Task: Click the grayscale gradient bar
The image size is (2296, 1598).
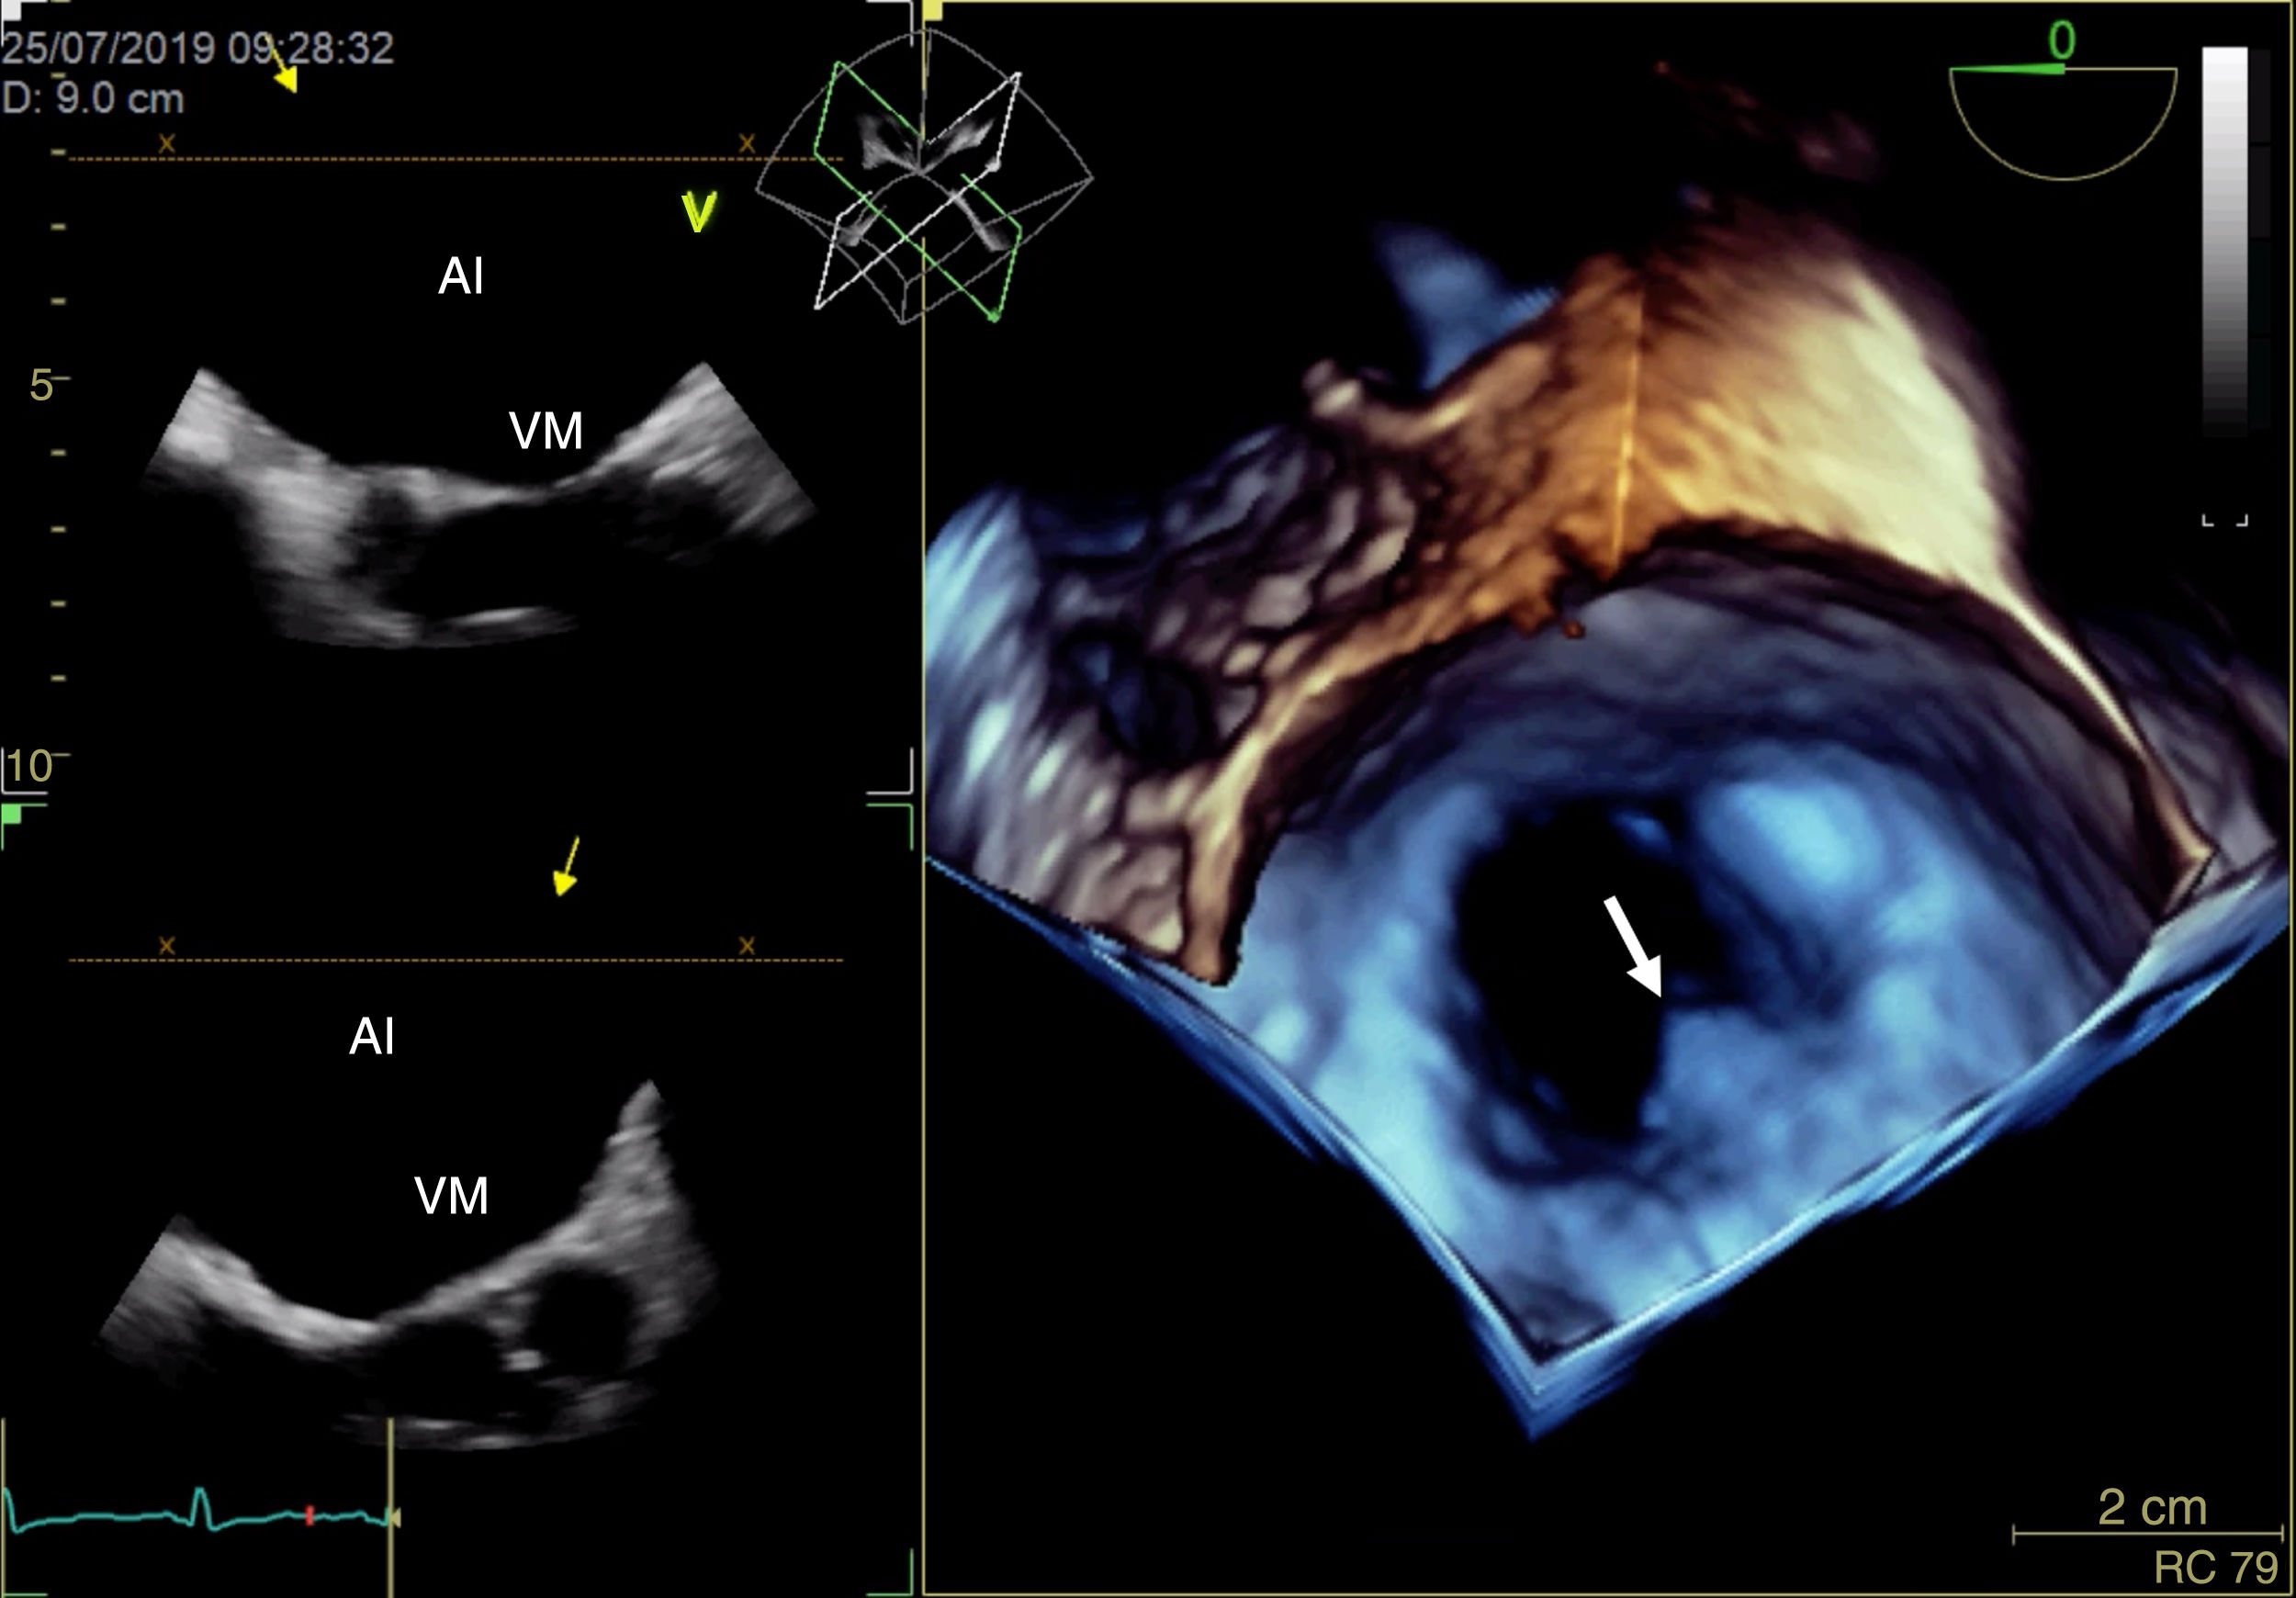Action: (2224, 240)
